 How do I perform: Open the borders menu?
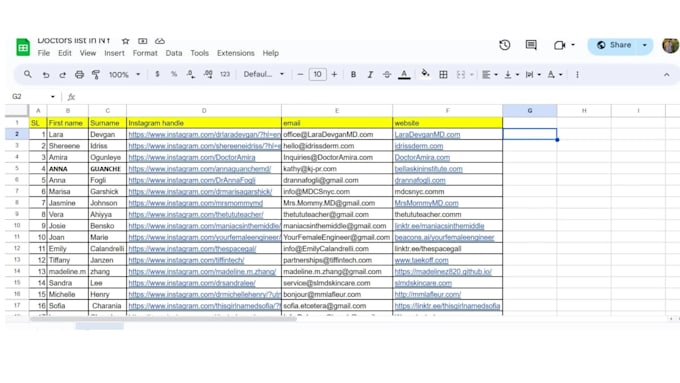(x=443, y=75)
